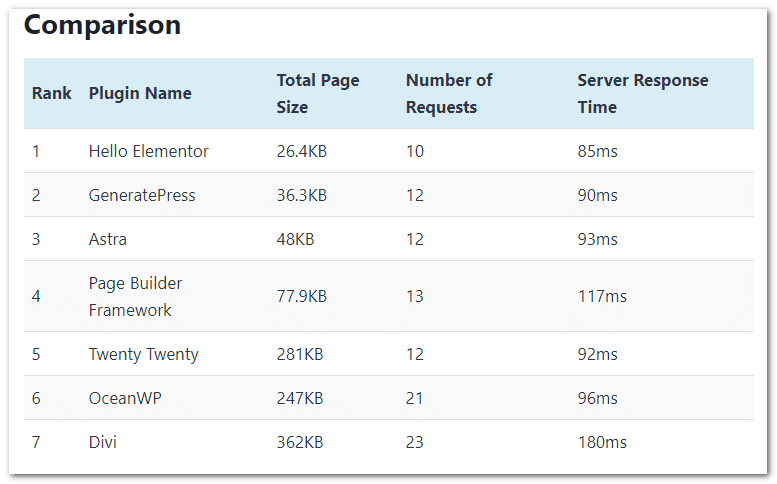Click the OceanWP plugin name
777x484 pixels.
(x=125, y=398)
